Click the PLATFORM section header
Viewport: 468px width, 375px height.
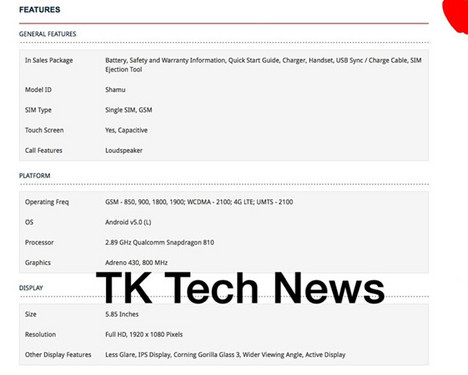pos(35,176)
